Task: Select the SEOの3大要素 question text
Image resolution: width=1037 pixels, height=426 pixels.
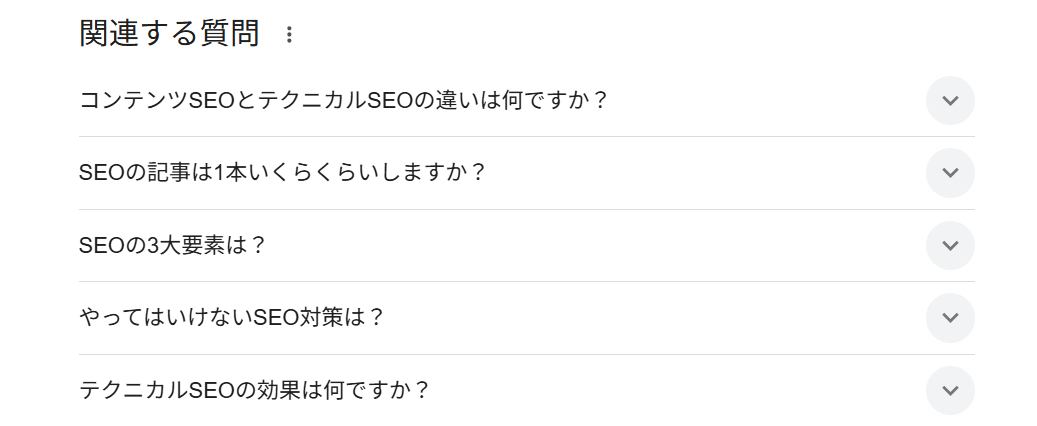Action: [x=172, y=246]
